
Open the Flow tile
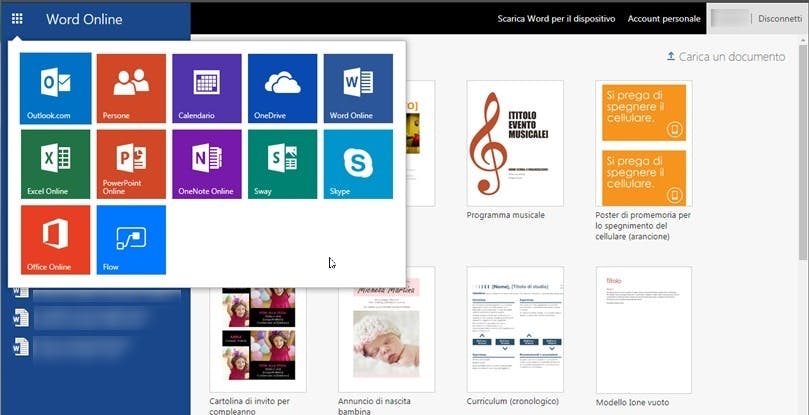[x=131, y=240]
